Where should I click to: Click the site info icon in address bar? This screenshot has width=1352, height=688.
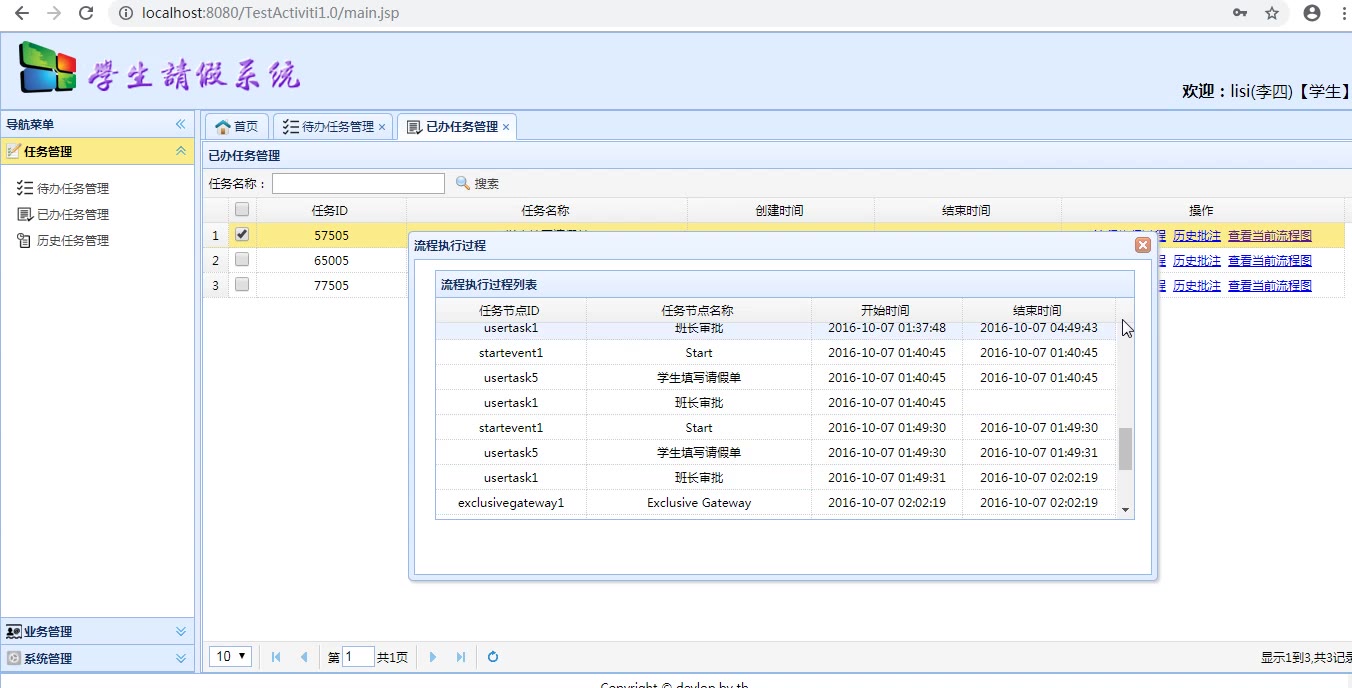point(125,13)
